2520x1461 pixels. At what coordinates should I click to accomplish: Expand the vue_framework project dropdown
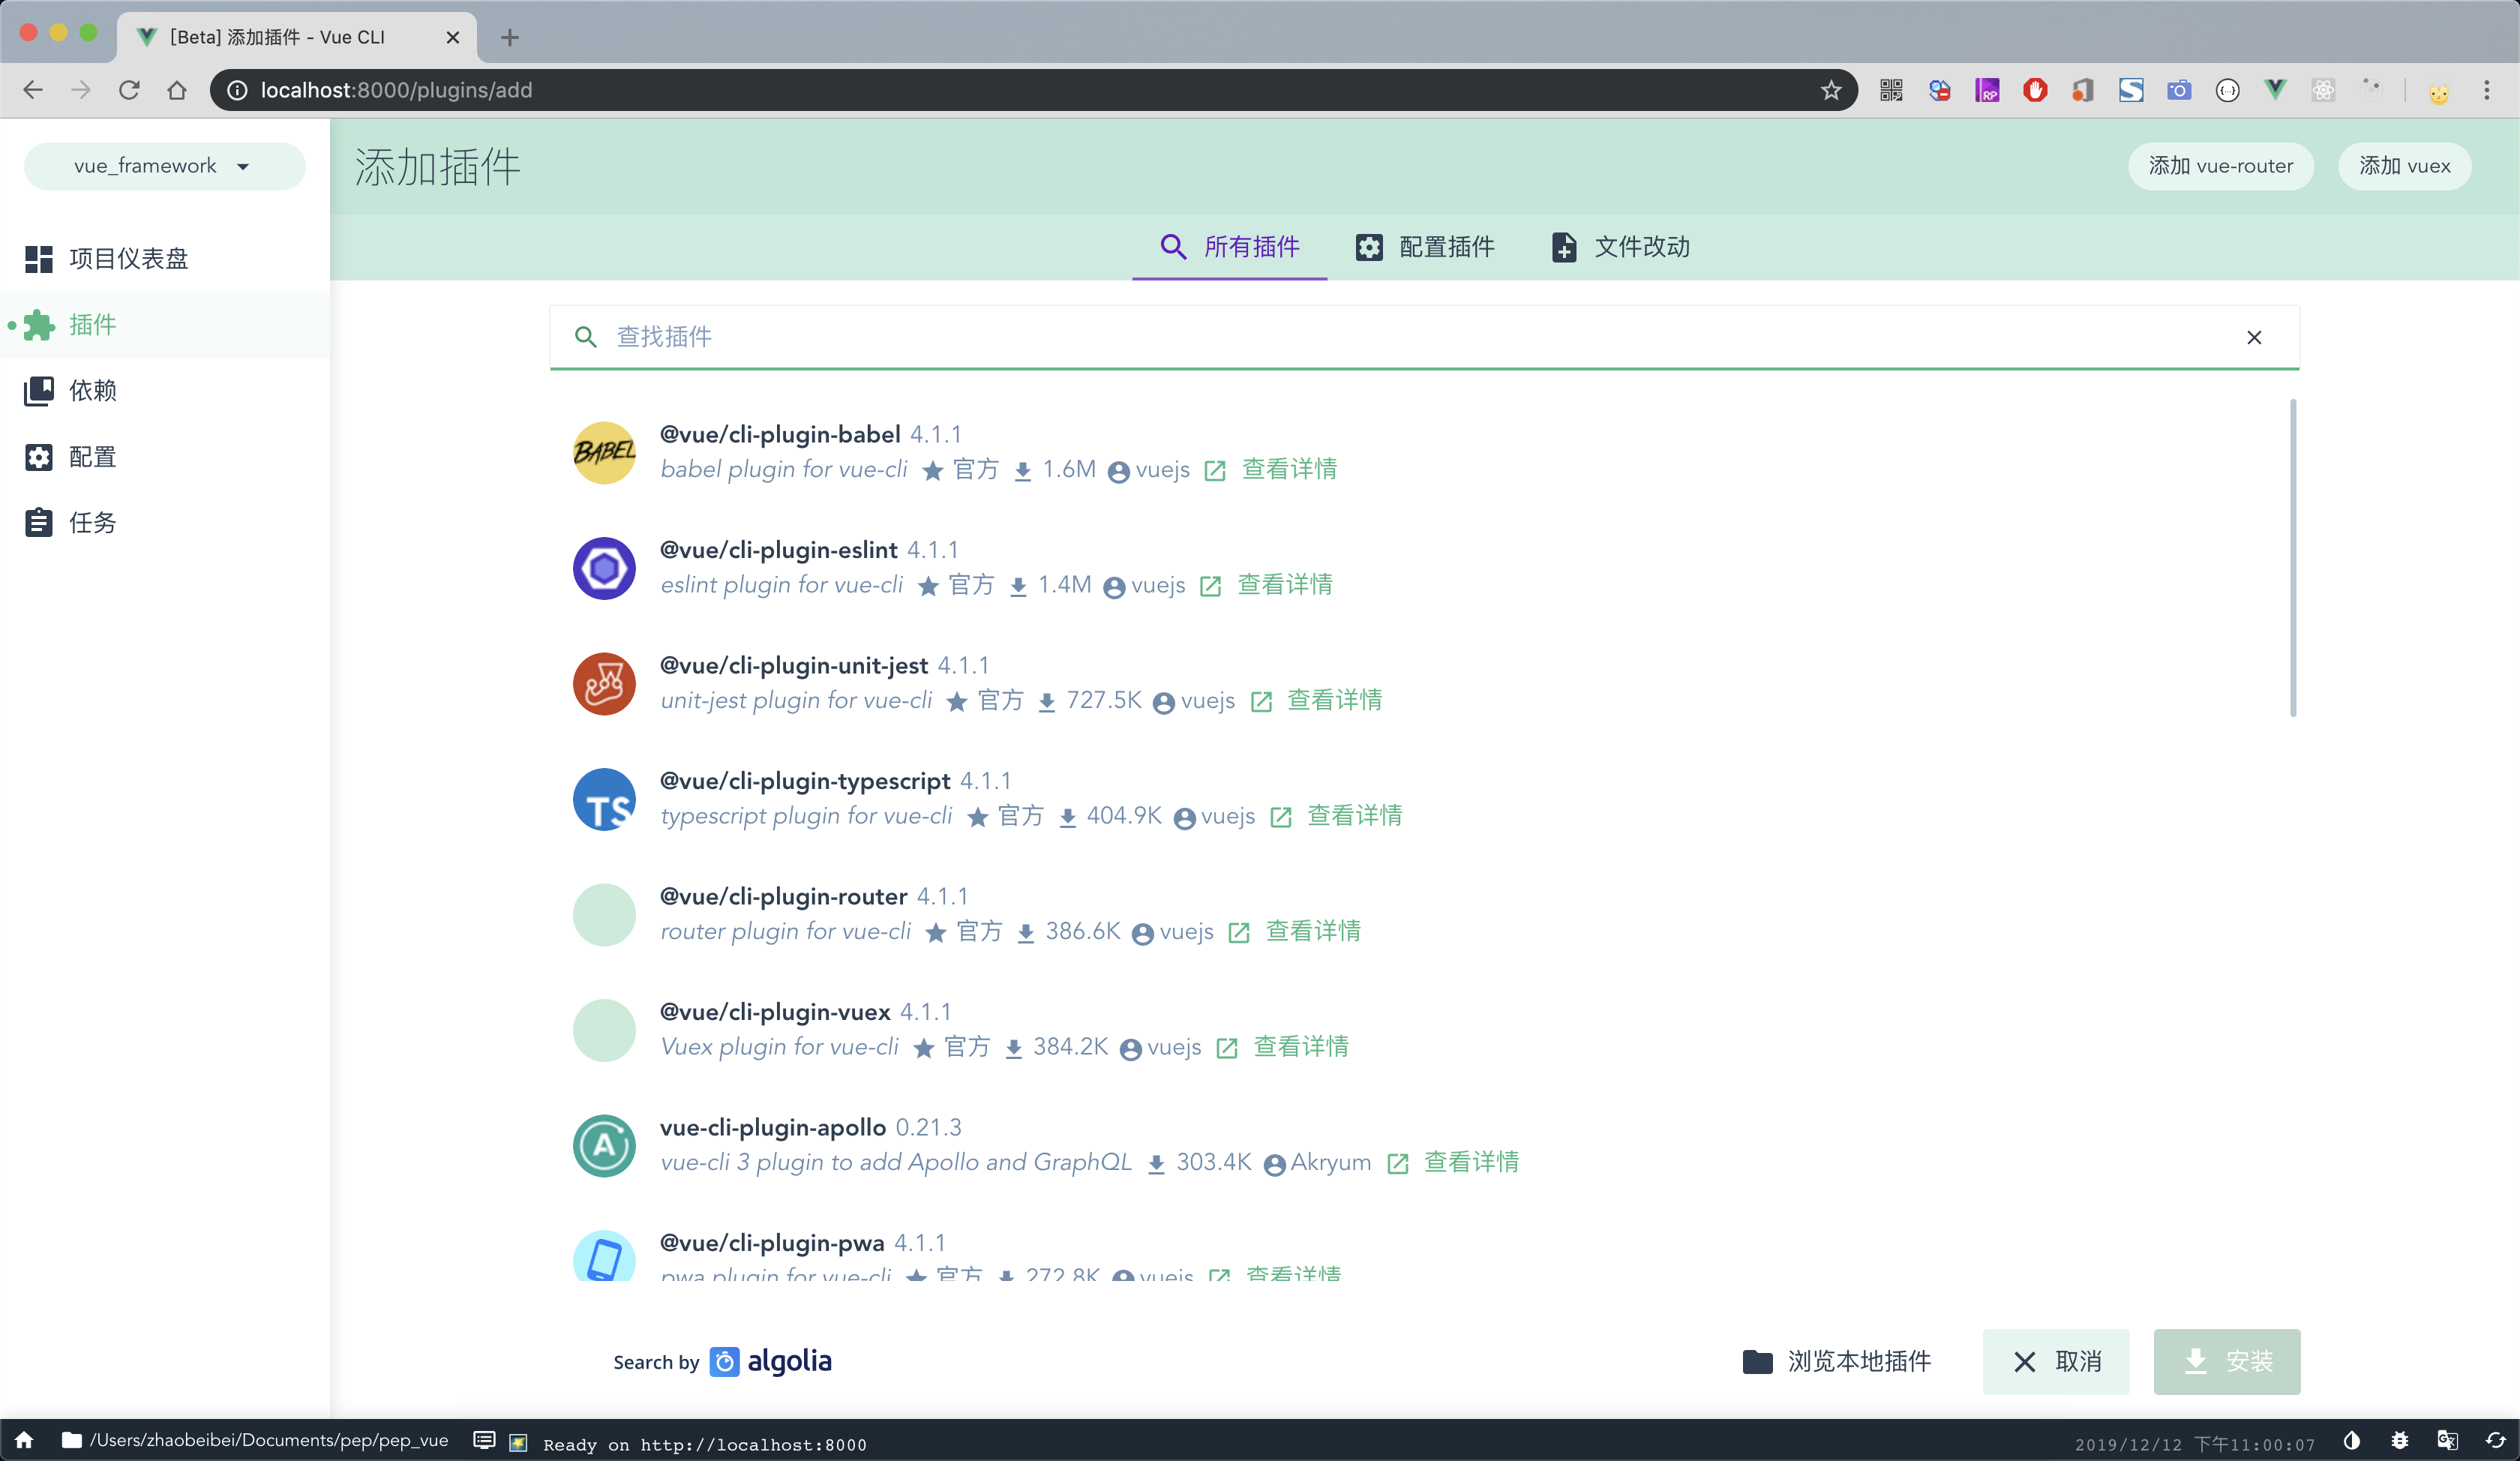point(164,166)
